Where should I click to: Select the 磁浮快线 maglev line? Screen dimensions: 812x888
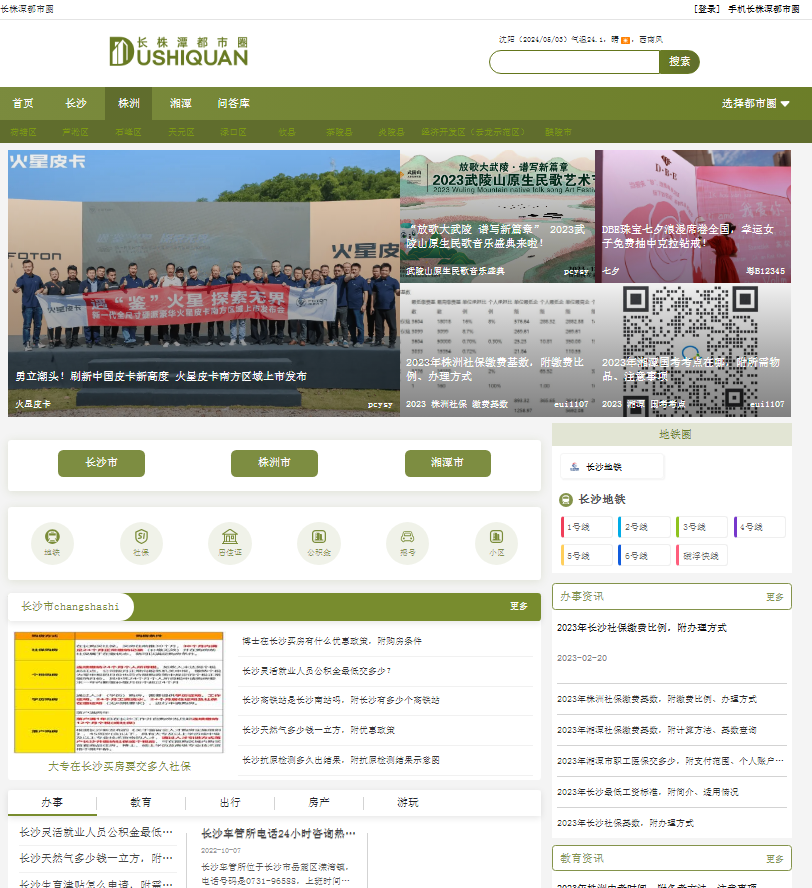click(x=702, y=556)
